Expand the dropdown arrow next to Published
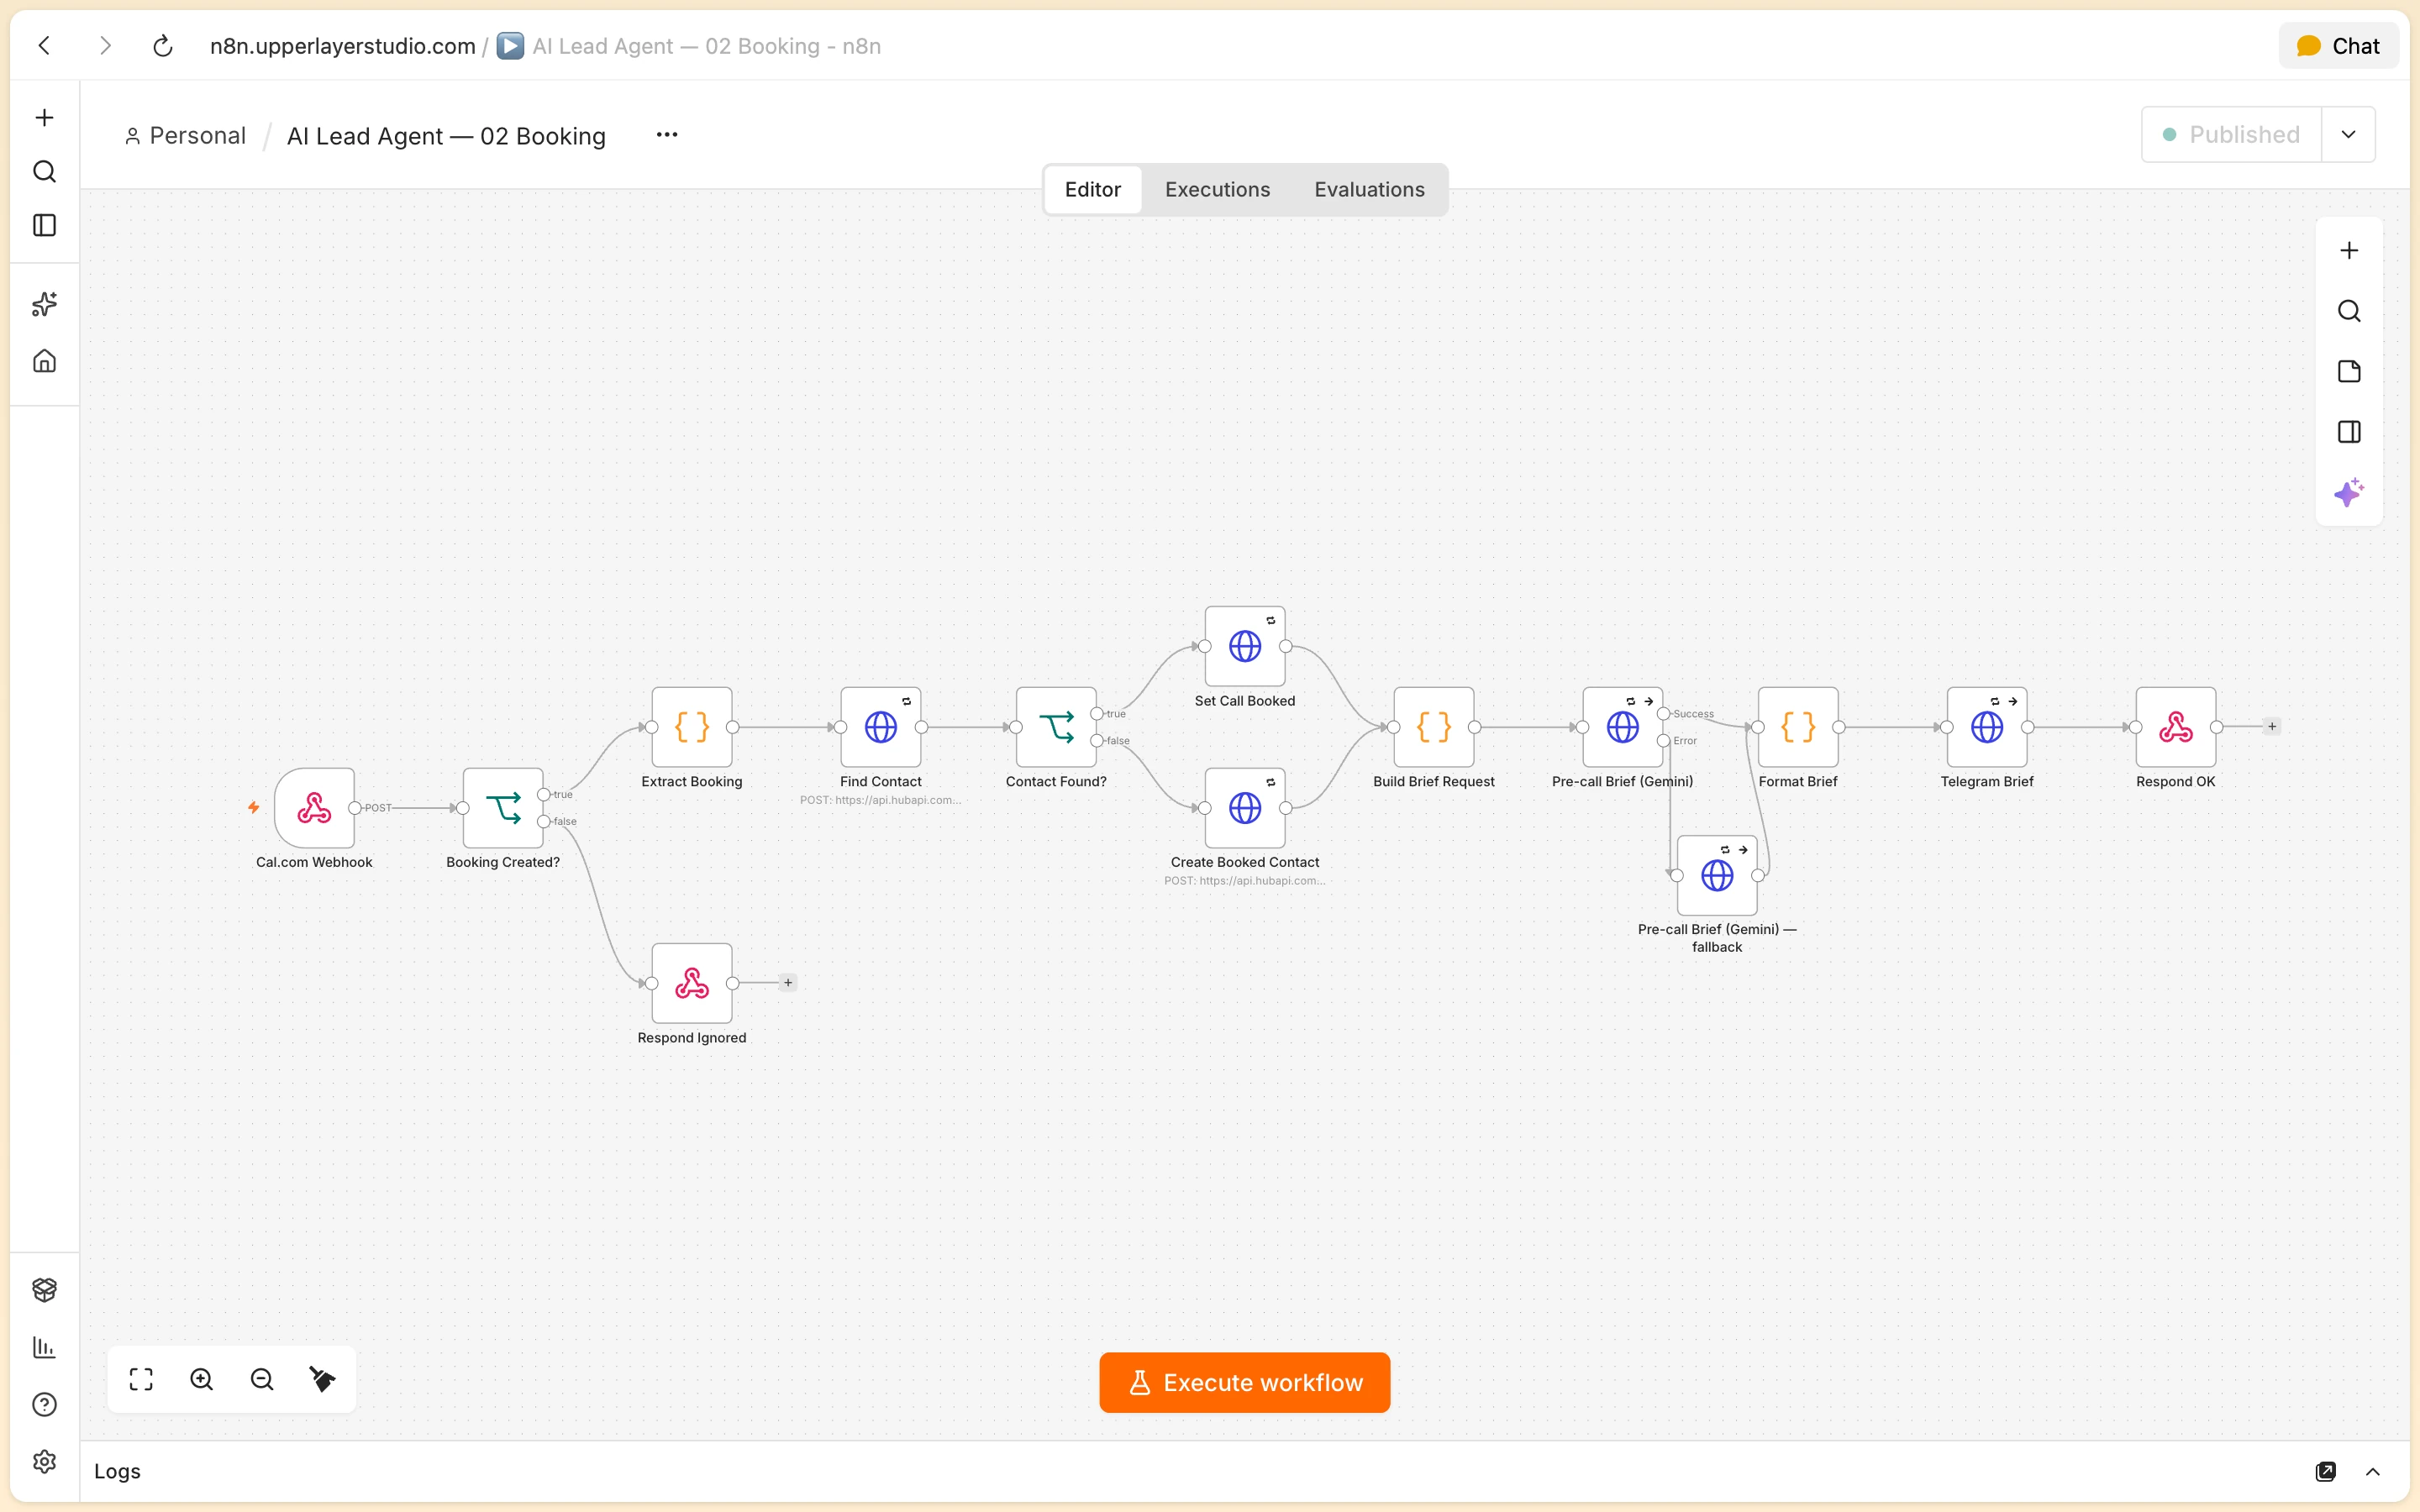2420x1512 pixels. pyautogui.click(x=2348, y=135)
